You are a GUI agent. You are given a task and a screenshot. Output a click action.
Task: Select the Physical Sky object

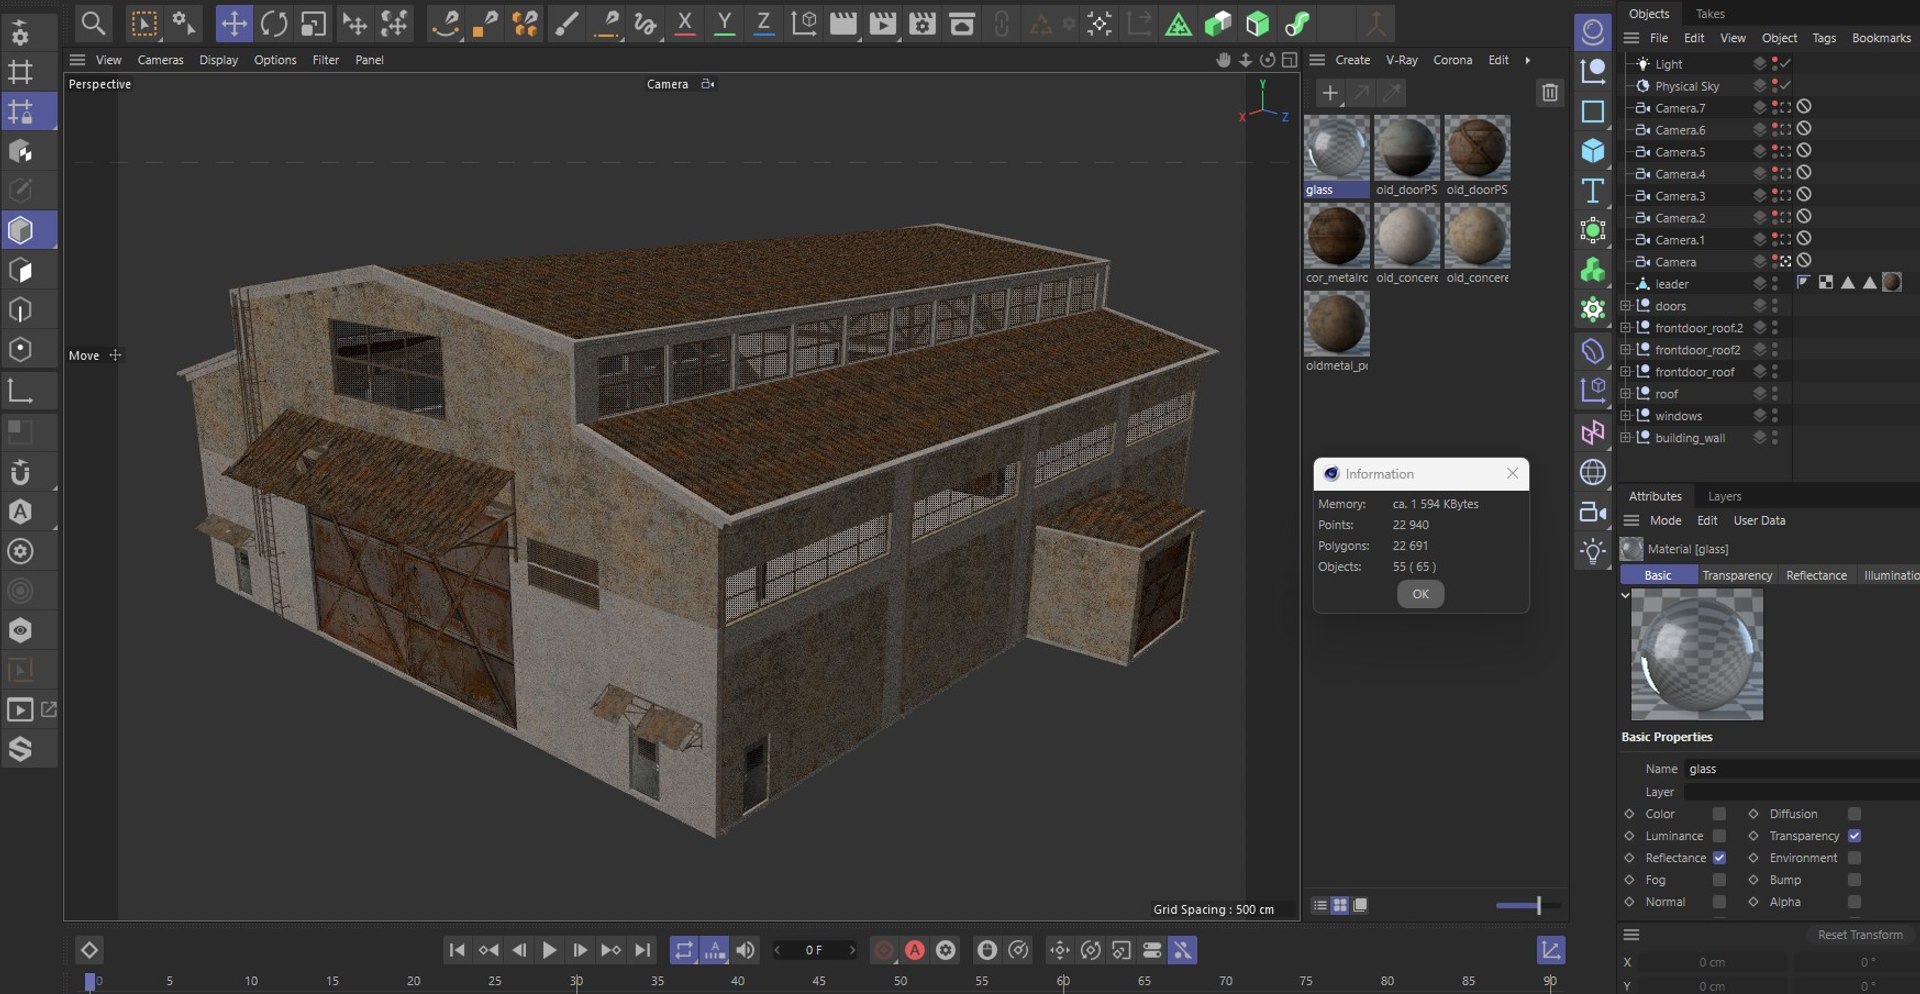coord(1686,86)
